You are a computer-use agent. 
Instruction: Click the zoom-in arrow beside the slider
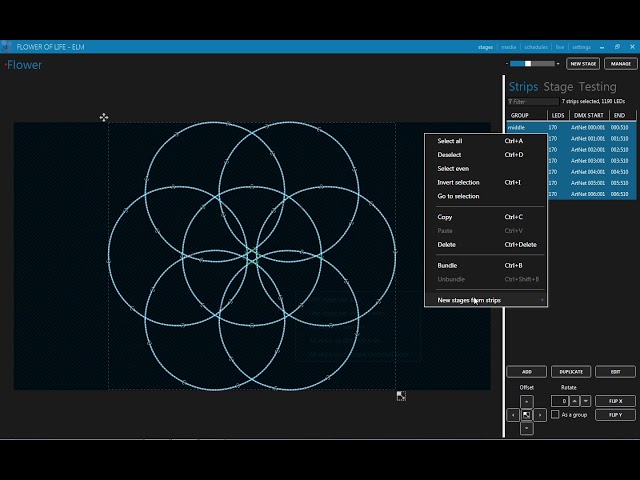click(558, 64)
